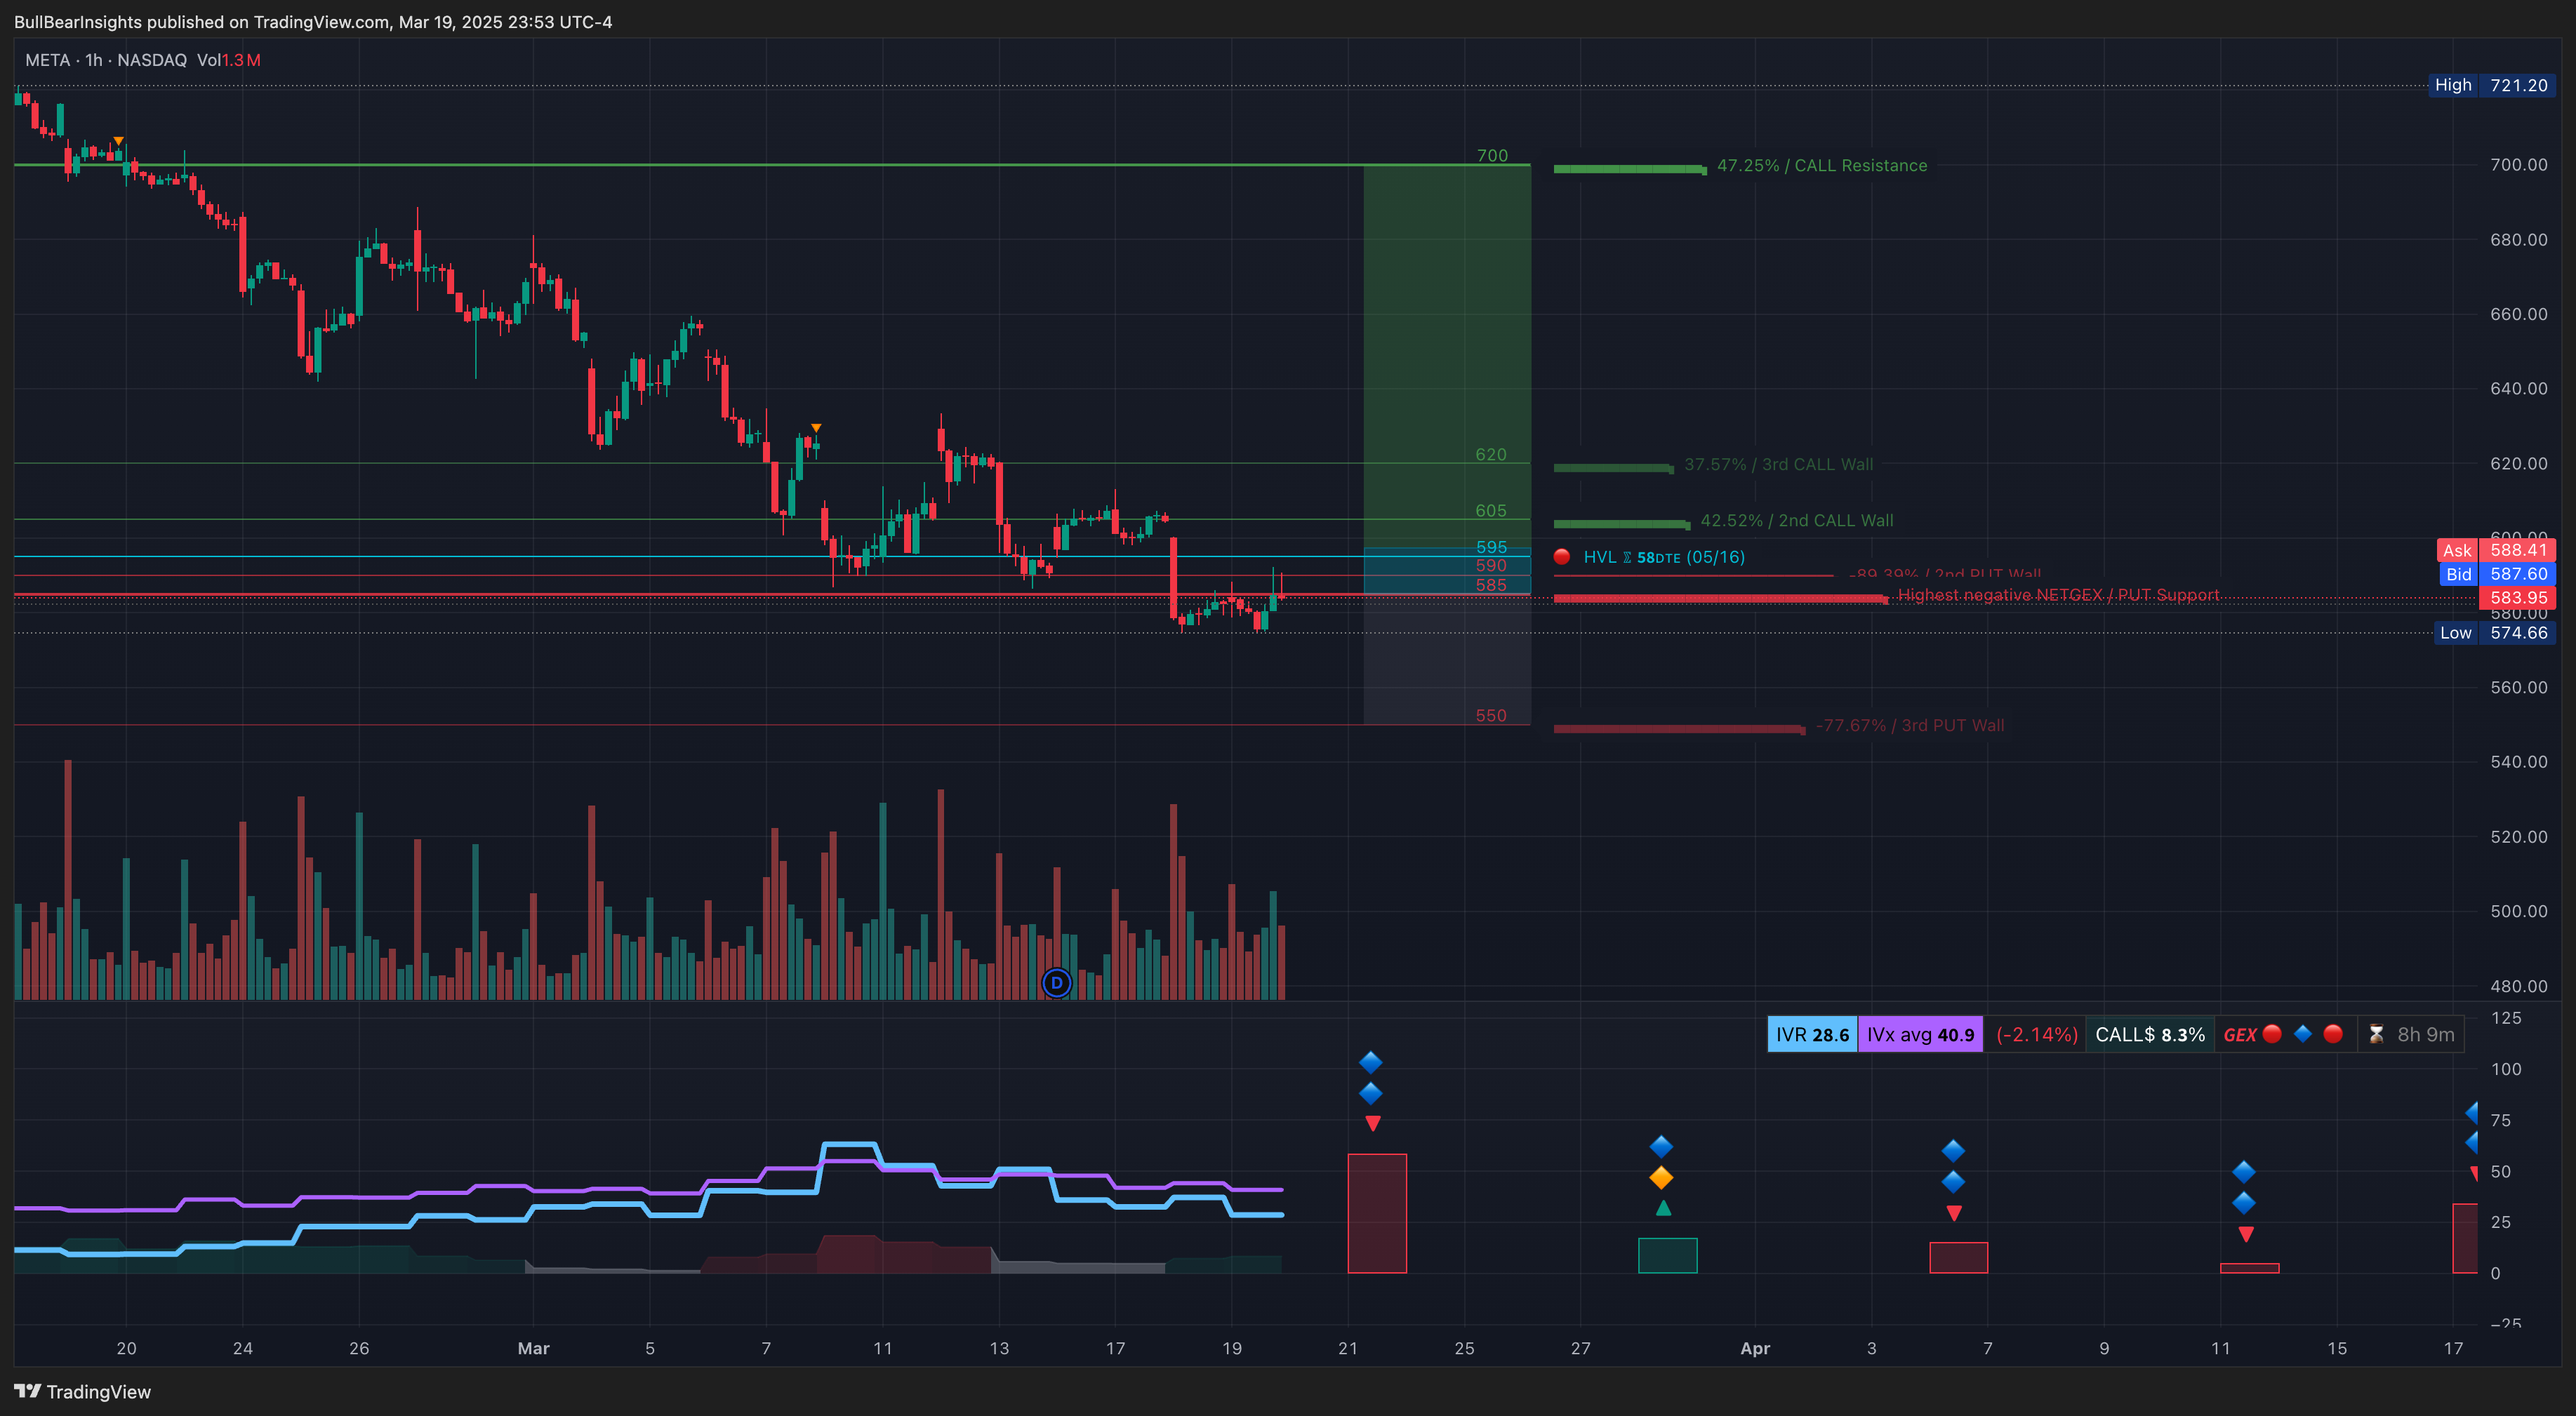Click the green expiration bar before Apr

point(1667,1255)
